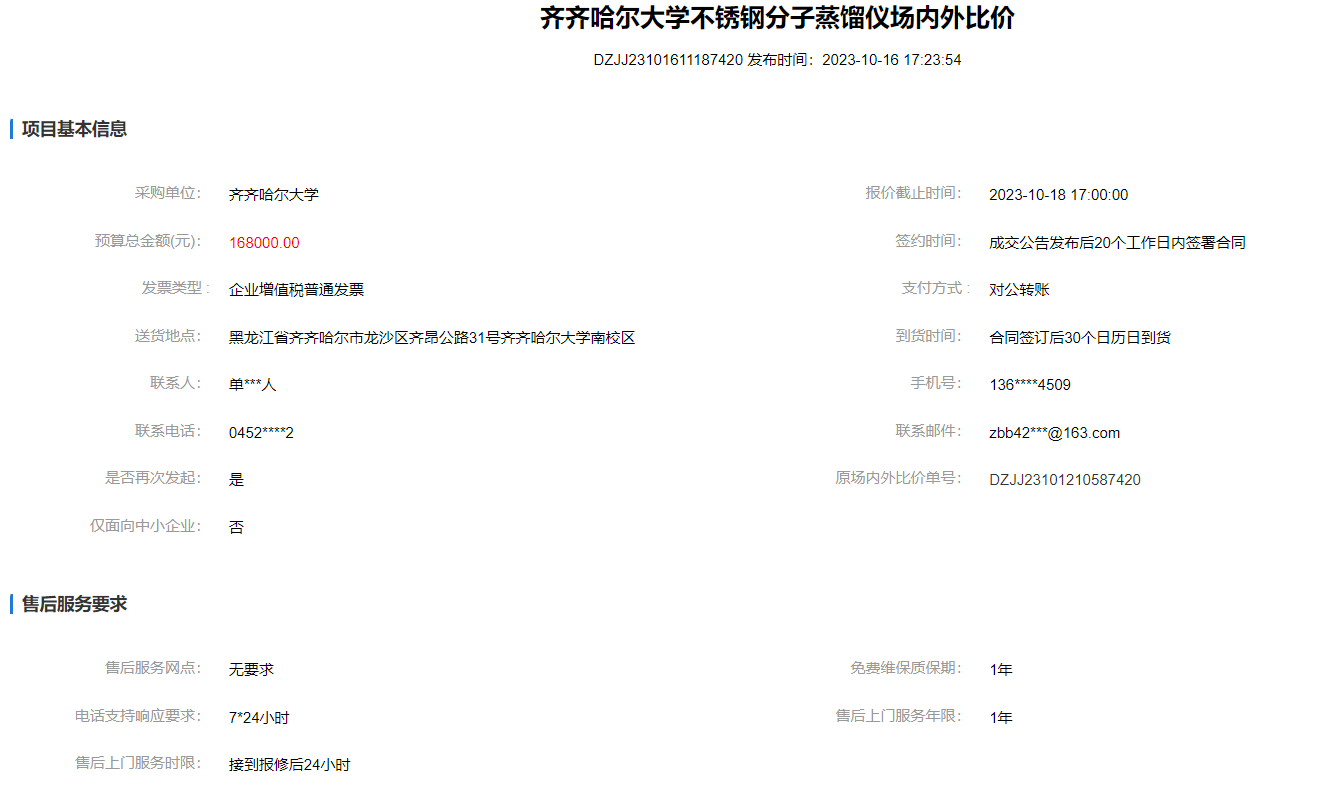Click the 免费维保质保期 label

coord(905,668)
